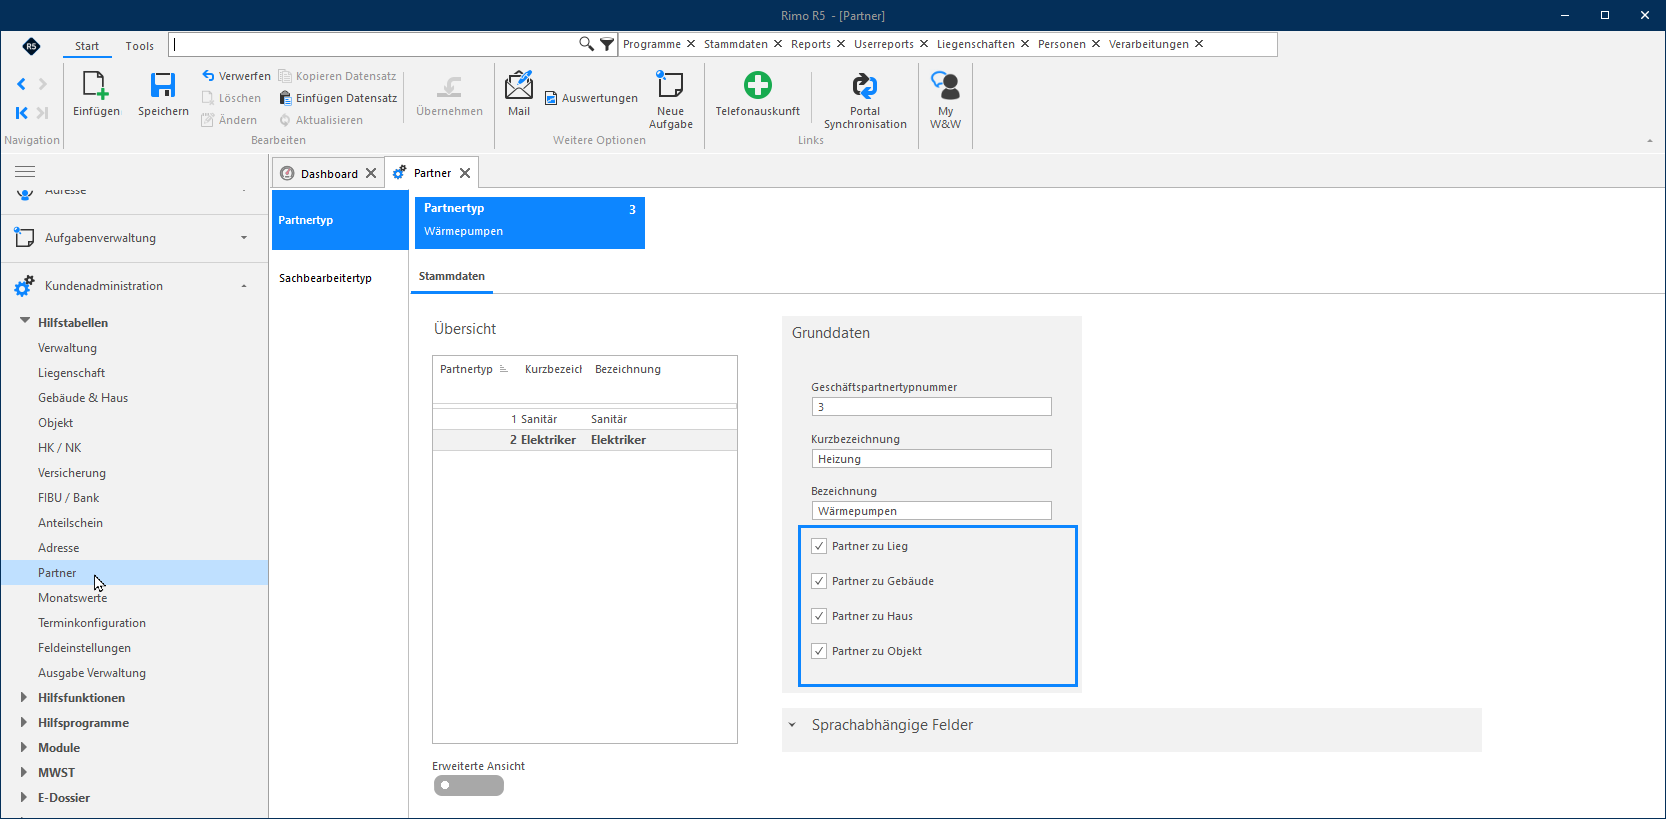
Task: Click the Bezeichnung input field
Action: point(932,511)
